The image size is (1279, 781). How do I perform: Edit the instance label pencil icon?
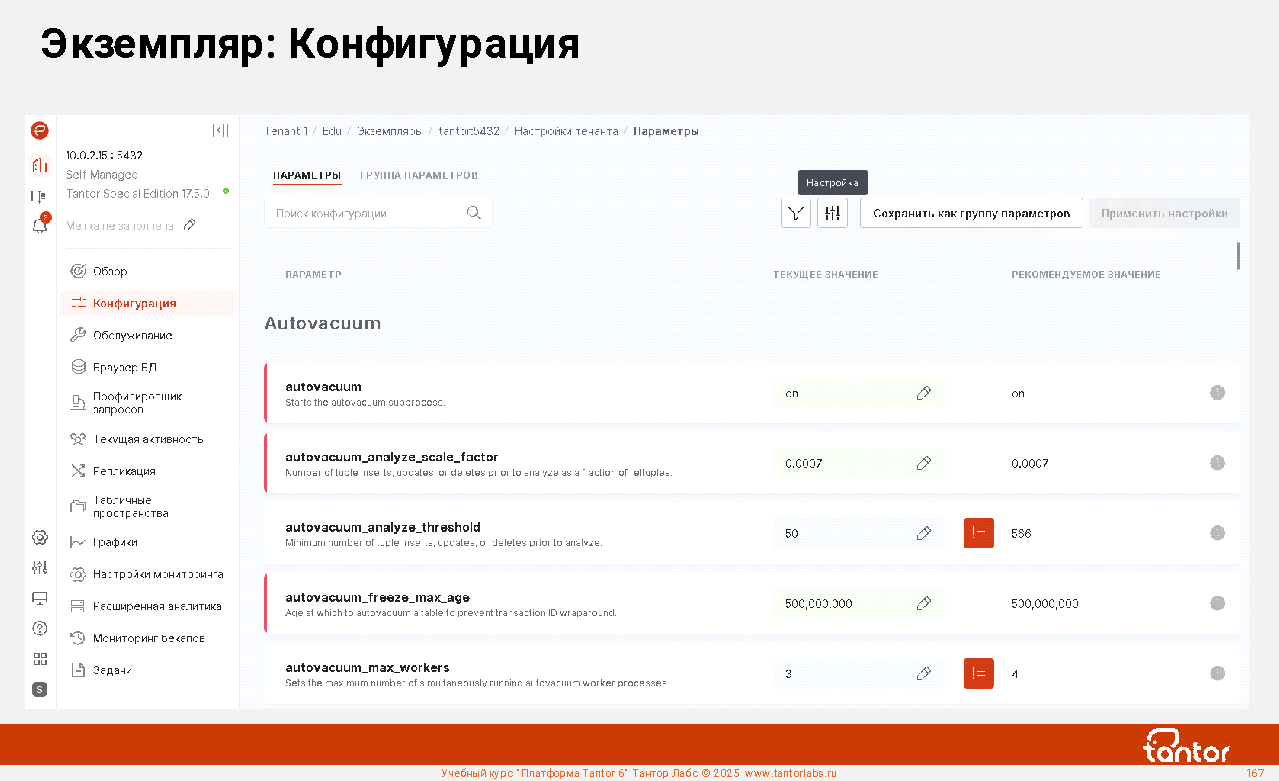coord(190,226)
